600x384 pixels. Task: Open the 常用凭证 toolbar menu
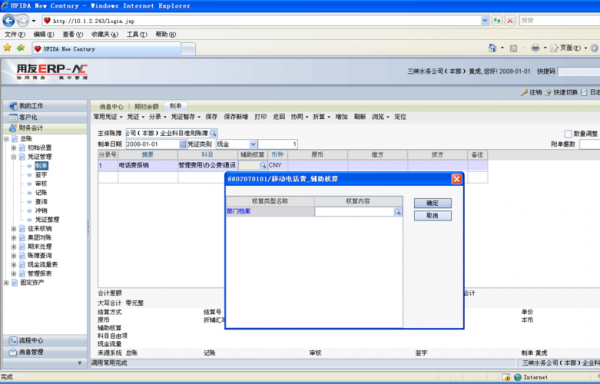[x=108, y=117]
